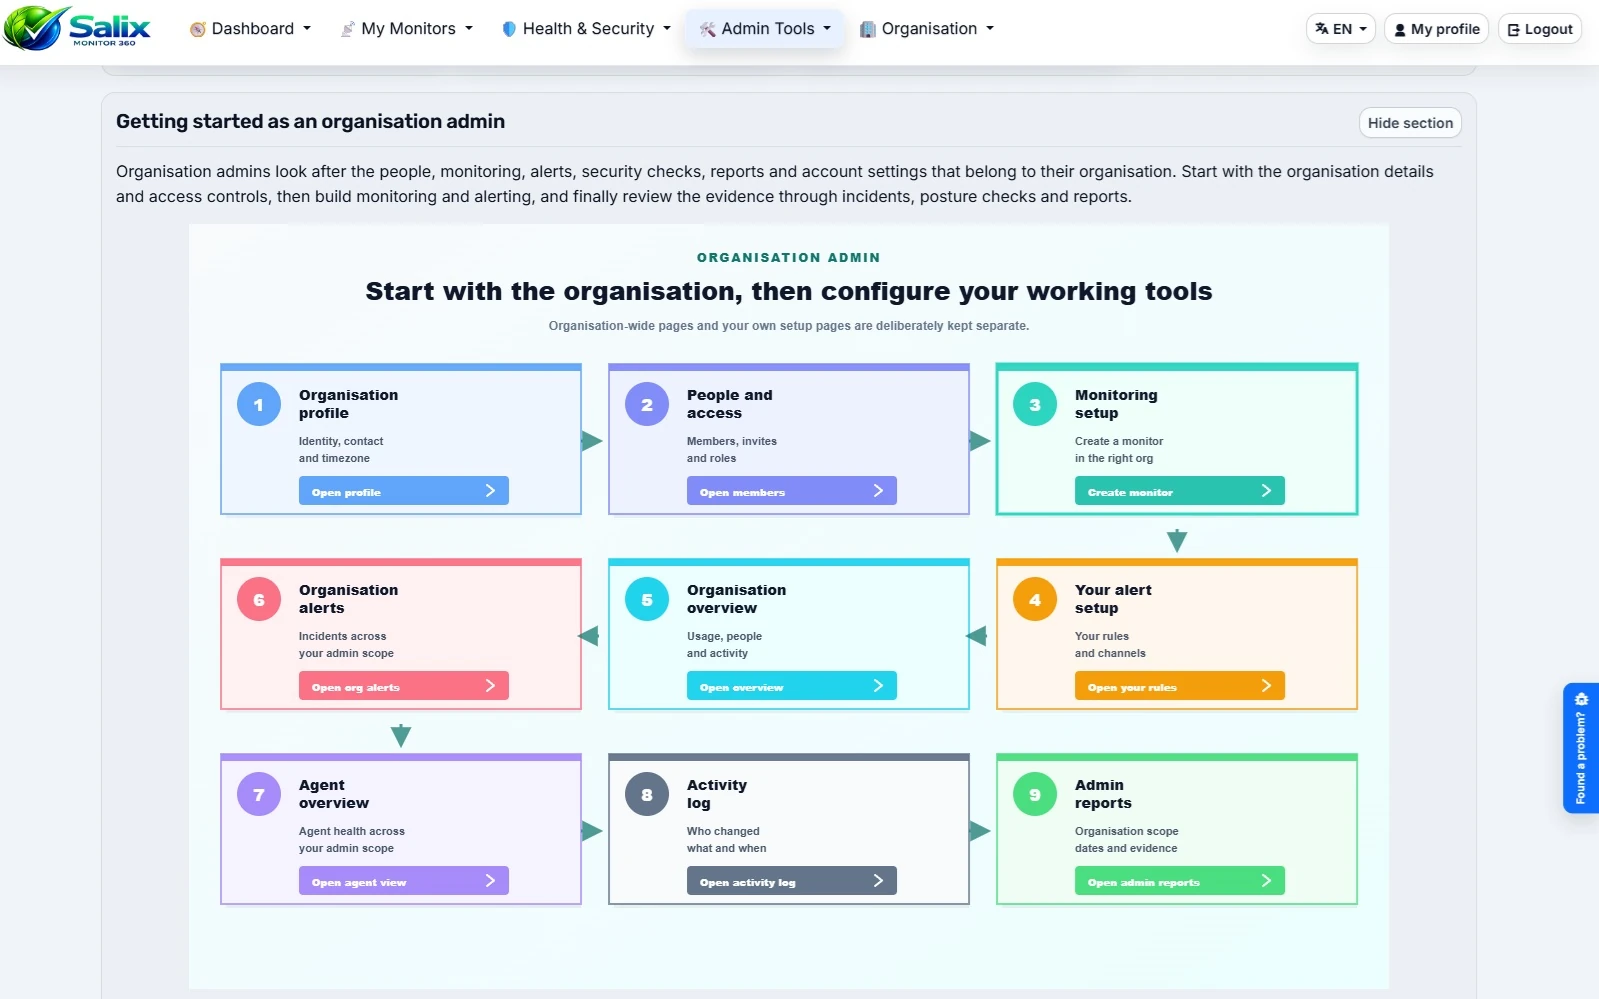The image size is (1599, 999).
Task: Click the language translate icon
Action: [x=1322, y=29]
